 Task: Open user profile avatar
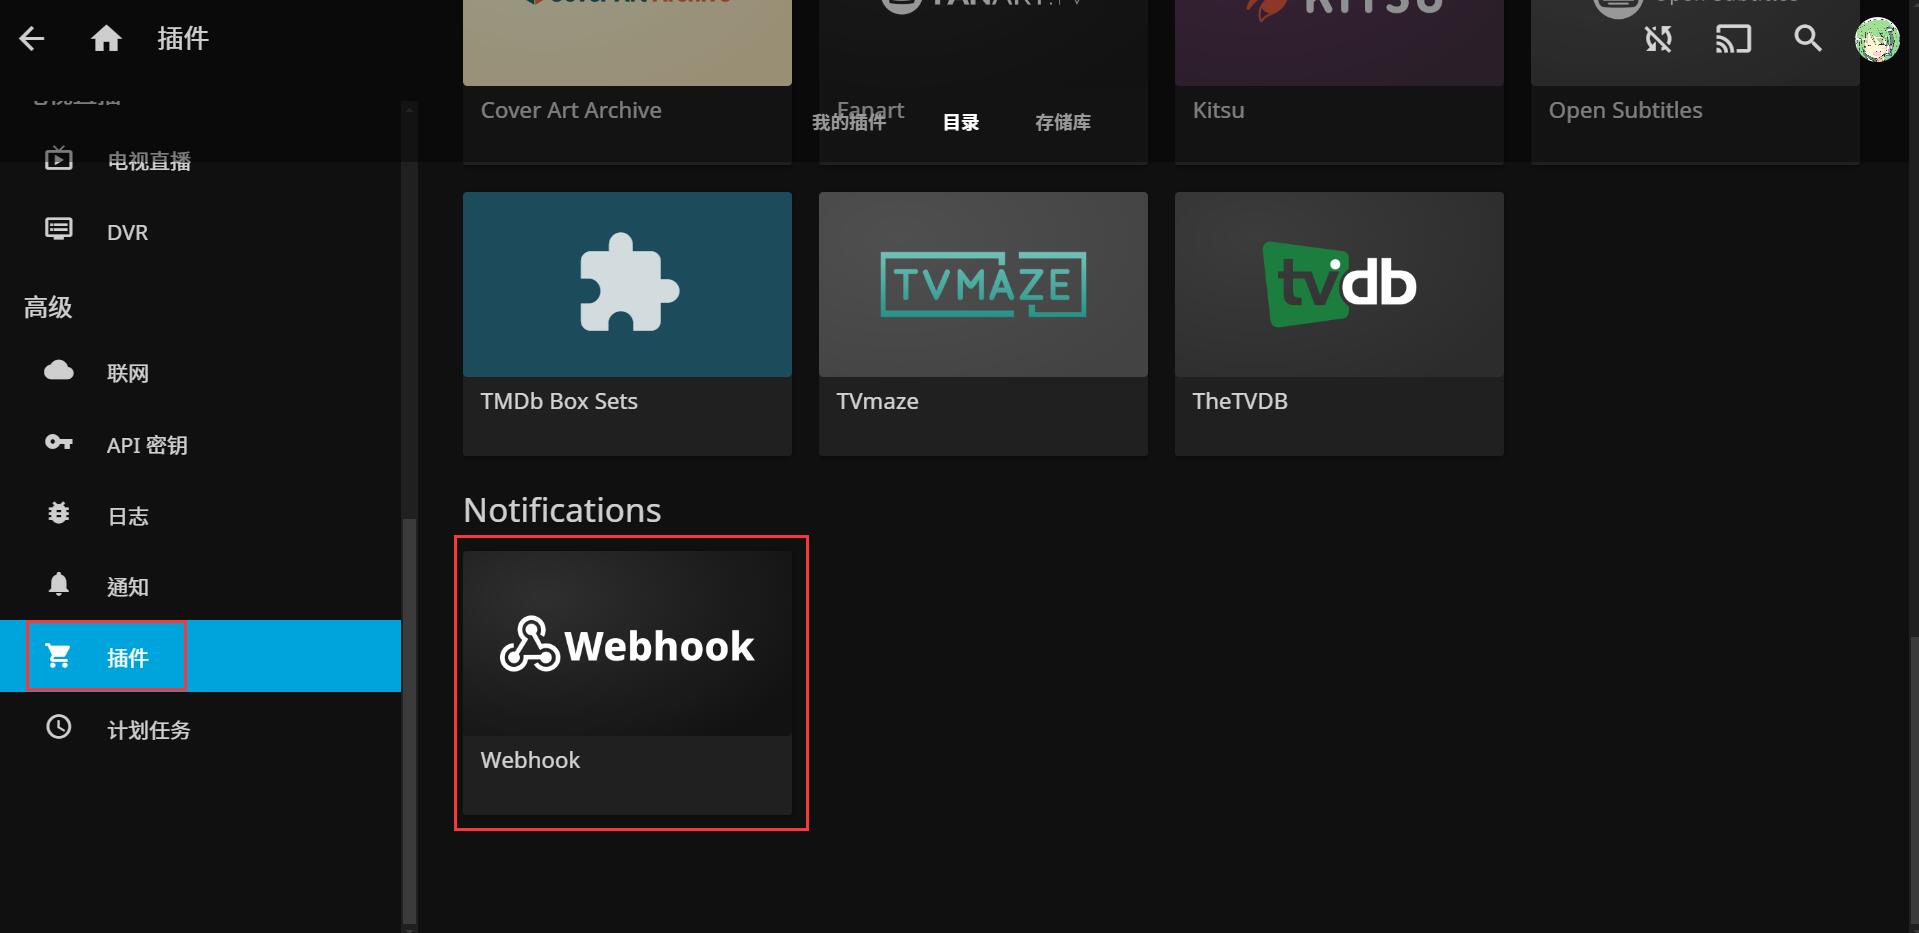click(x=1876, y=40)
